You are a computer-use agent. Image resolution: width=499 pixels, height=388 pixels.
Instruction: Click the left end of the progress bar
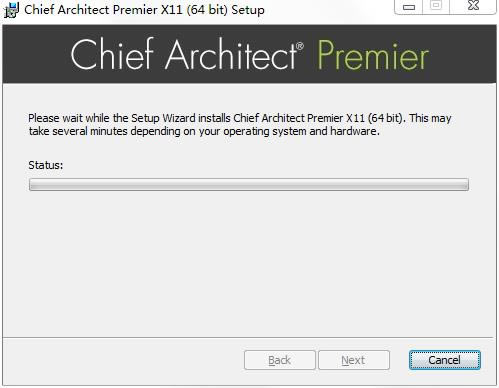tap(33, 184)
